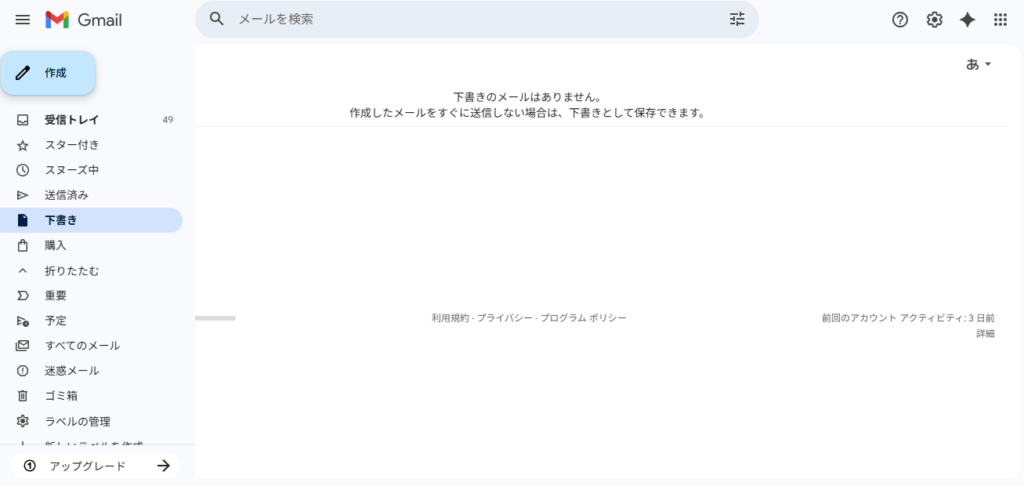Open the 送信済み sent folder
The width and height of the screenshot is (1024, 486).
[66, 195]
